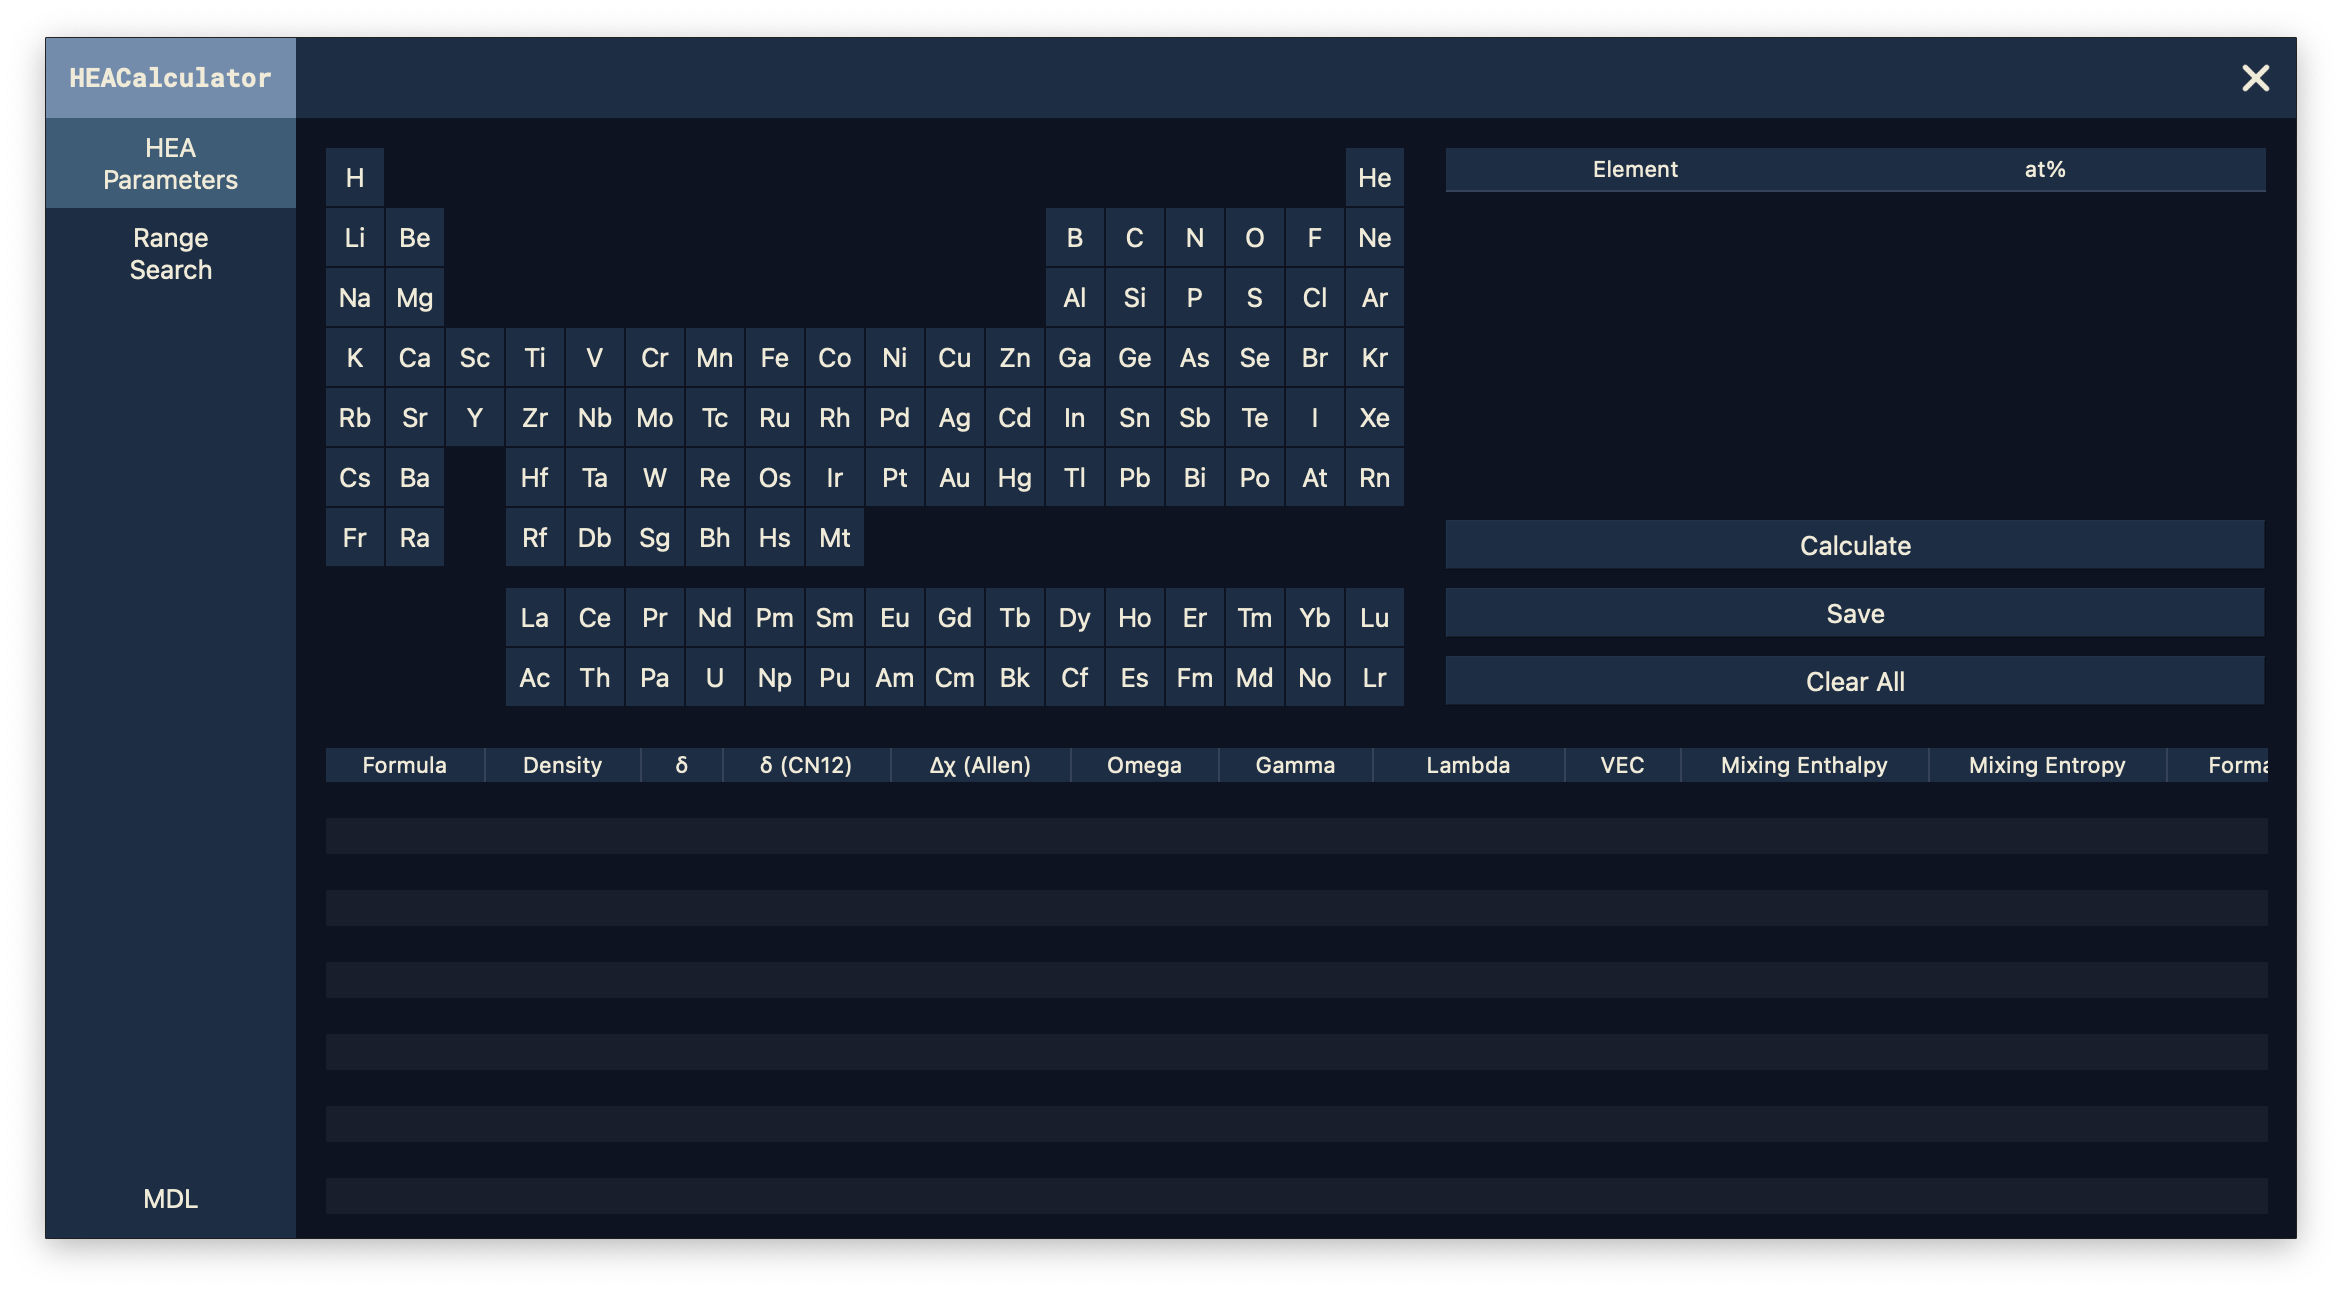
Task: Select Magnesium (Mg) tile
Action: point(415,297)
